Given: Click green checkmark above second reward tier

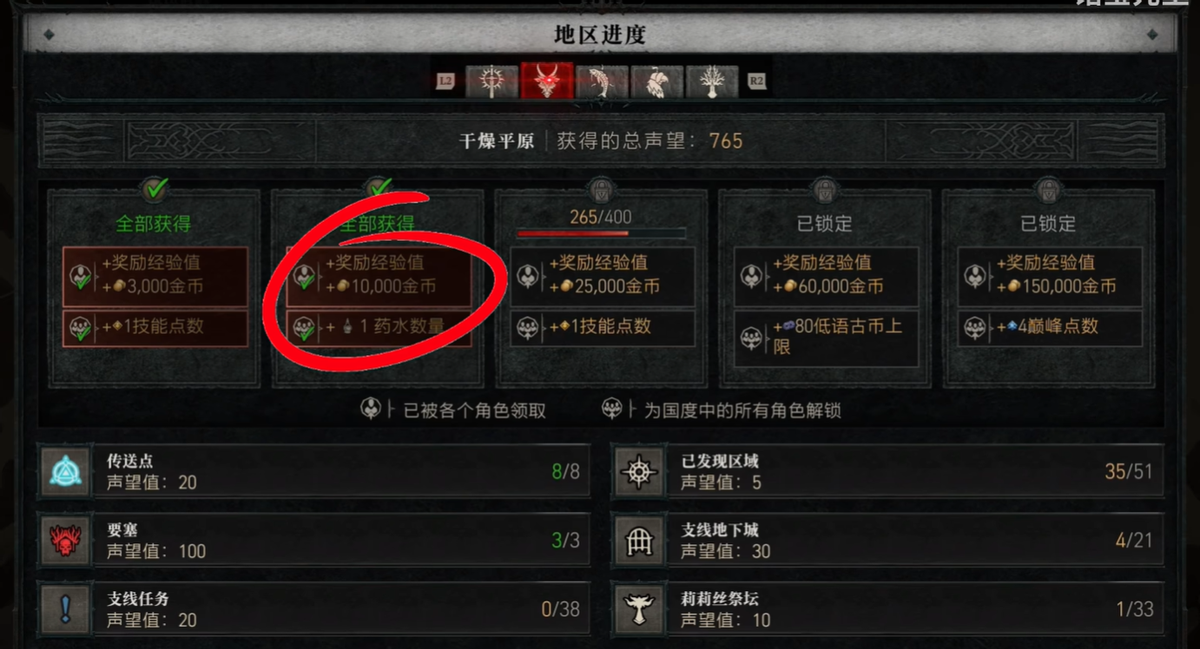Looking at the screenshot, I should 379,189.
